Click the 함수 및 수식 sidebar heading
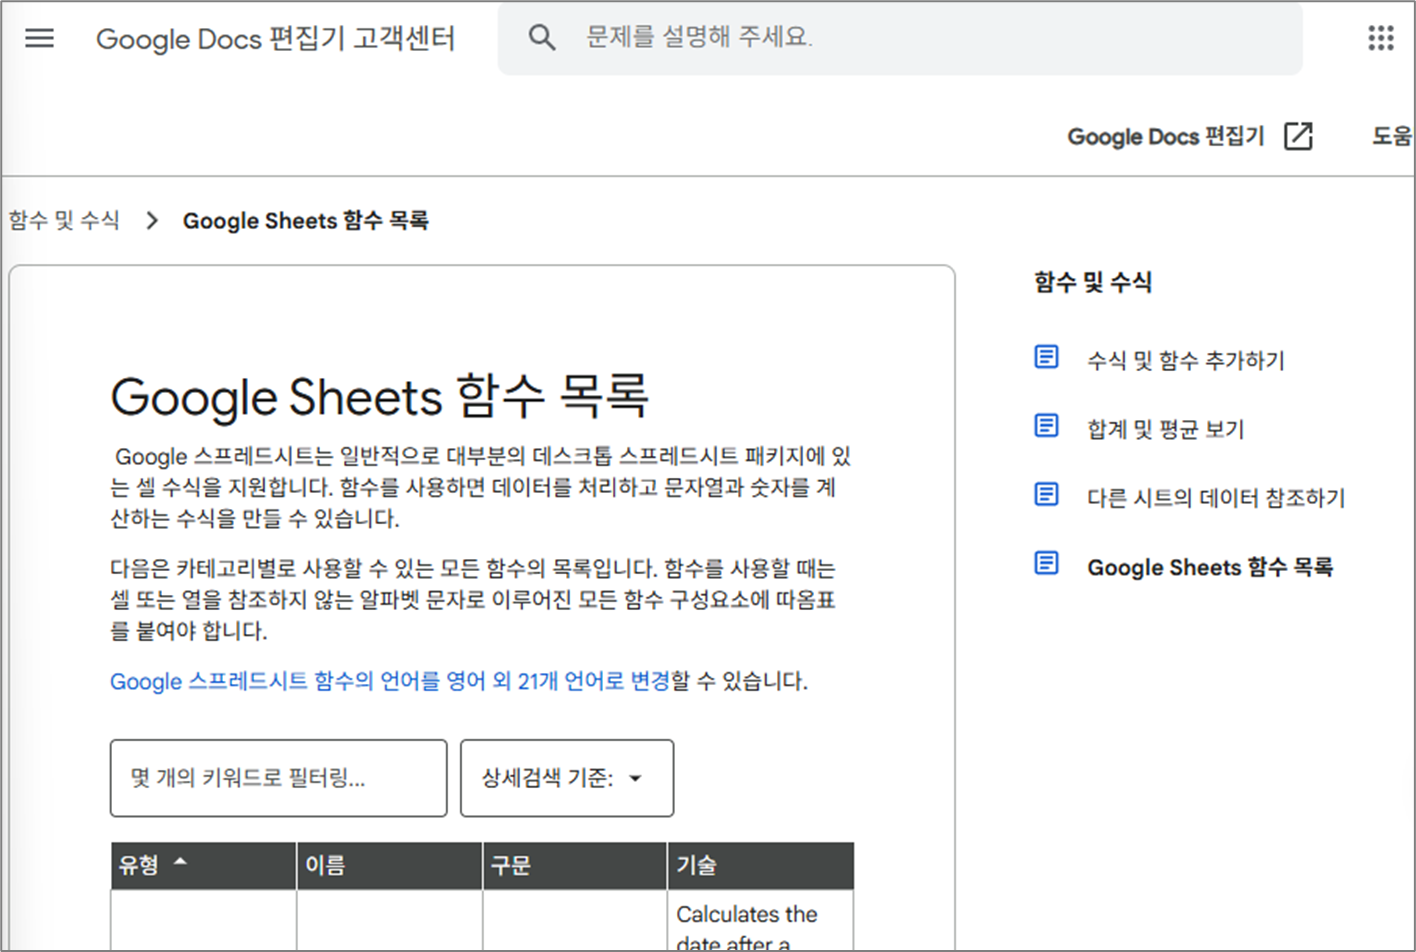This screenshot has width=1416, height=952. (x=1093, y=282)
